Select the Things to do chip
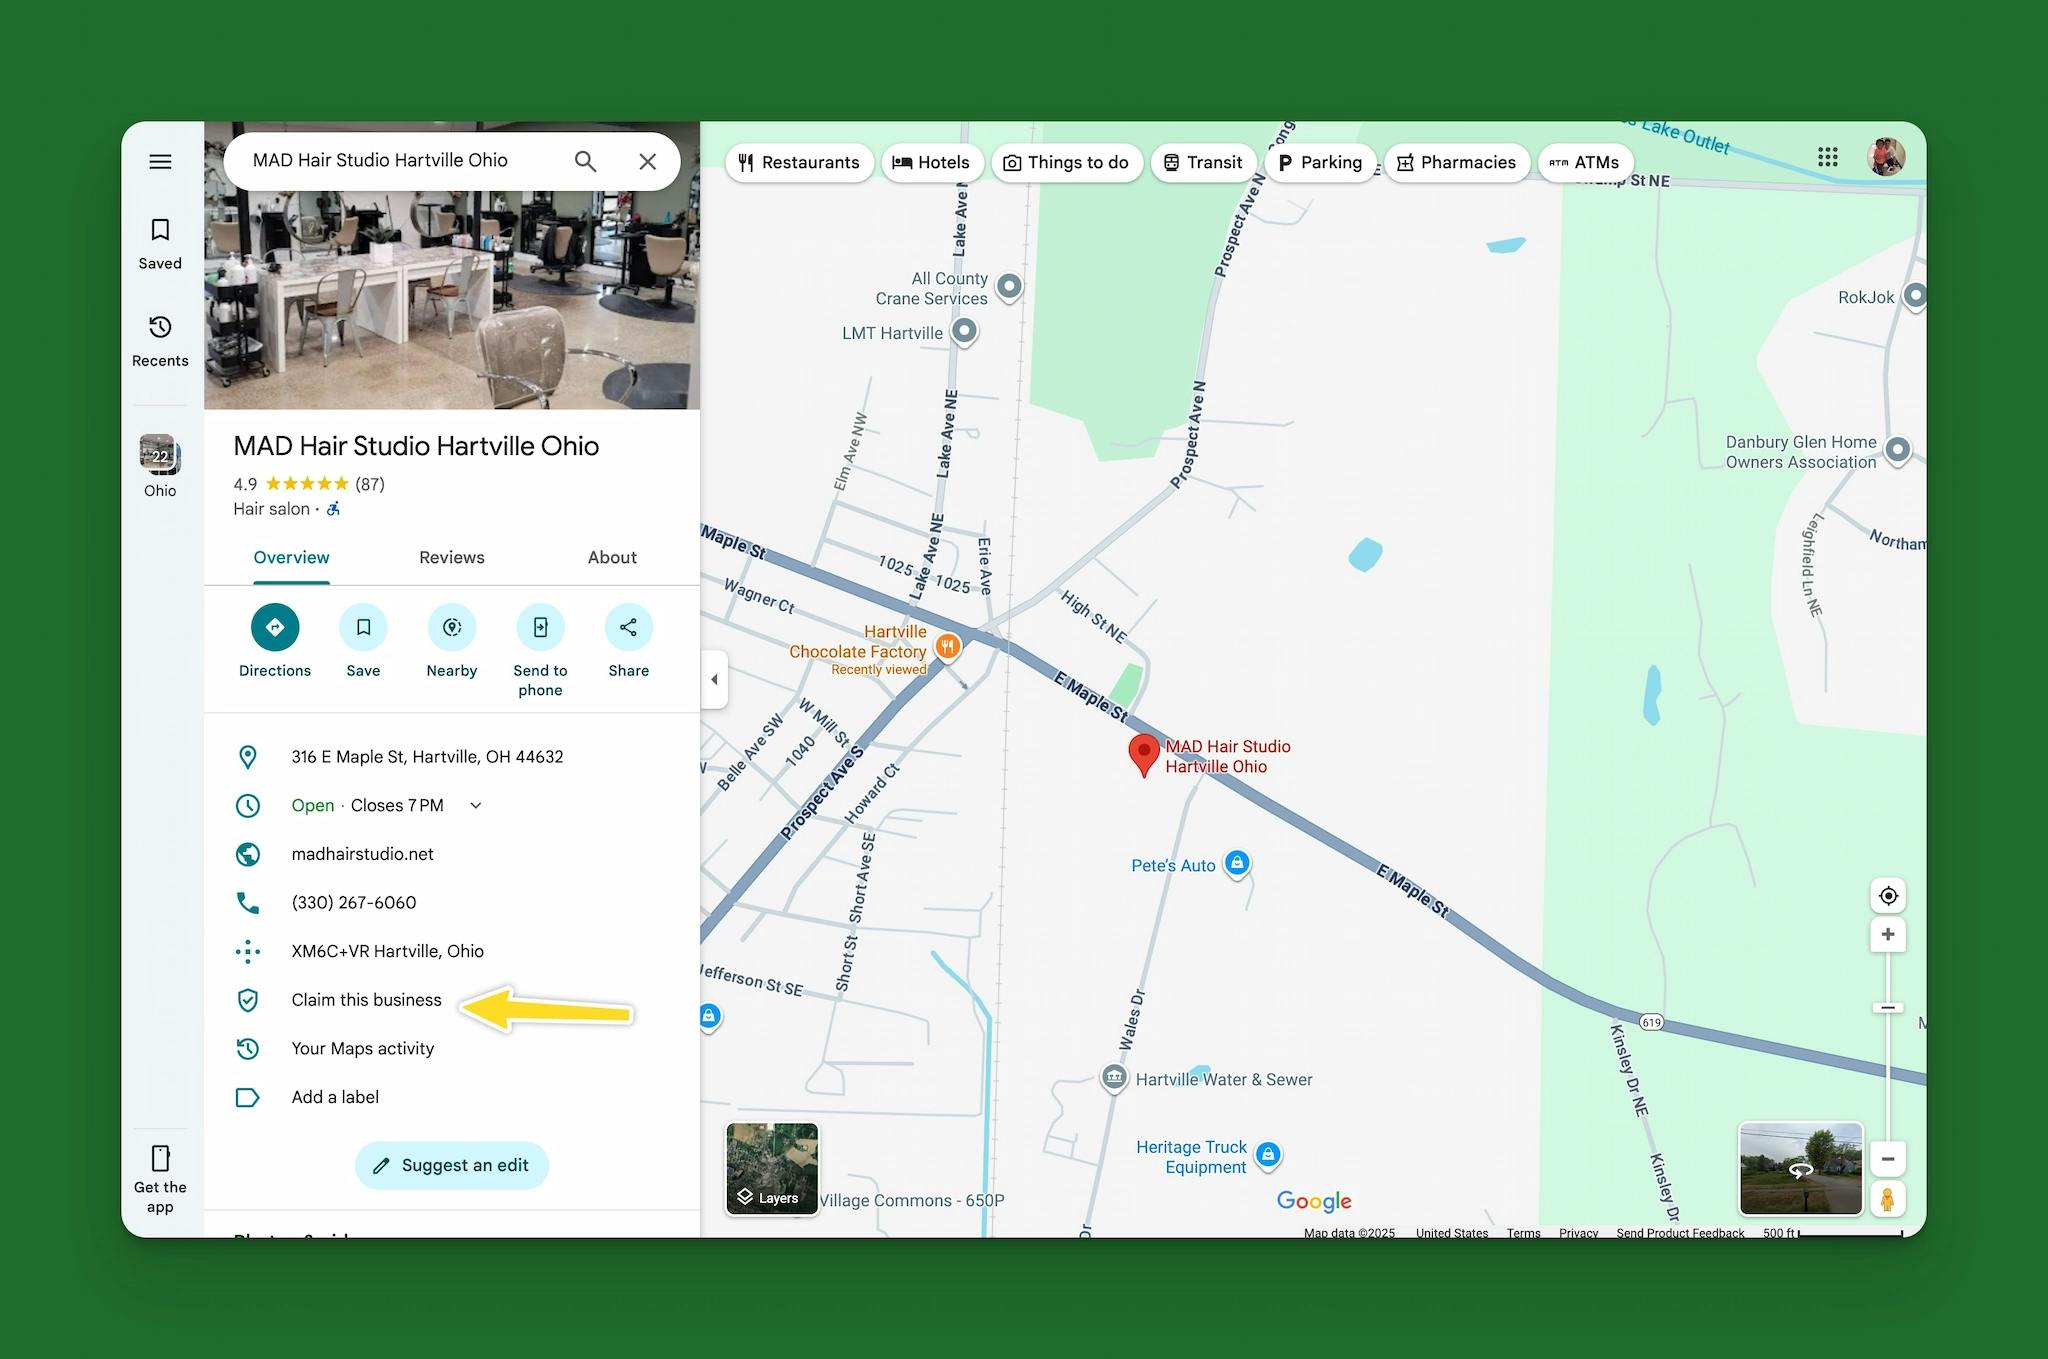This screenshot has width=2048, height=1359. pyautogui.click(x=1066, y=163)
